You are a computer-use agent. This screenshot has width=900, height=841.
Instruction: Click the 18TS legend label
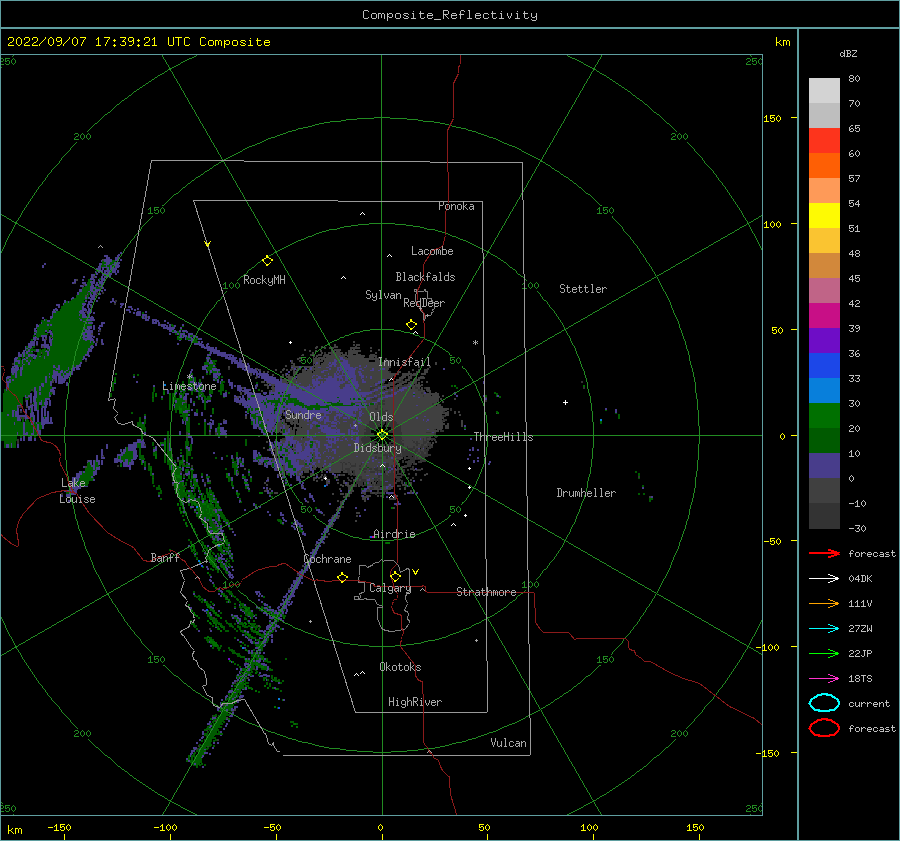(x=860, y=679)
